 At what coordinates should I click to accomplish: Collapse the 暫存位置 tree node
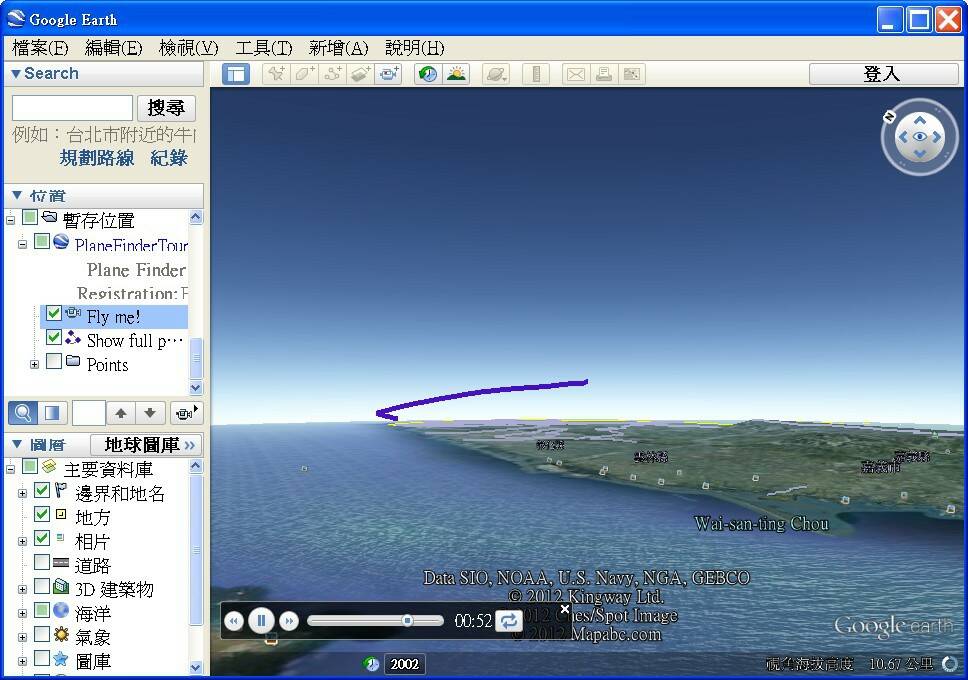10,220
